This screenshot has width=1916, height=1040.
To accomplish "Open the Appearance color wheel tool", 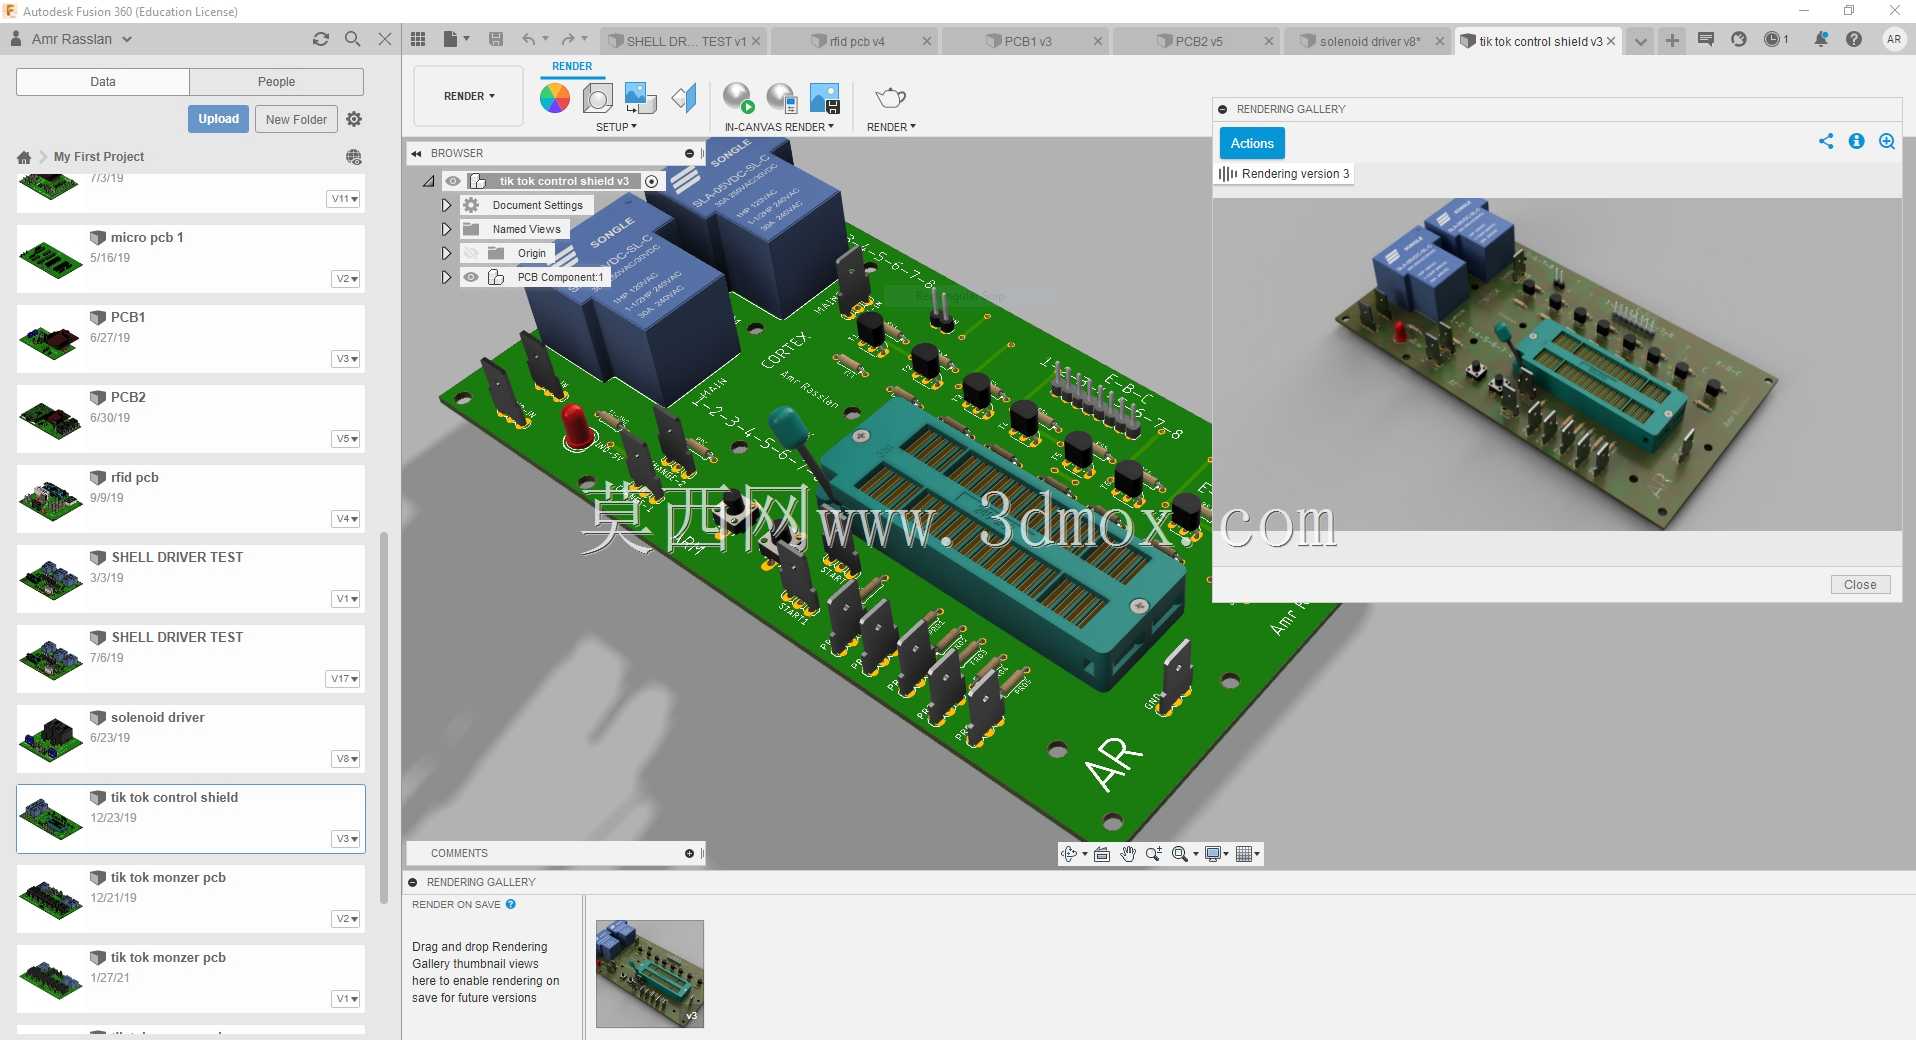I will tap(555, 98).
